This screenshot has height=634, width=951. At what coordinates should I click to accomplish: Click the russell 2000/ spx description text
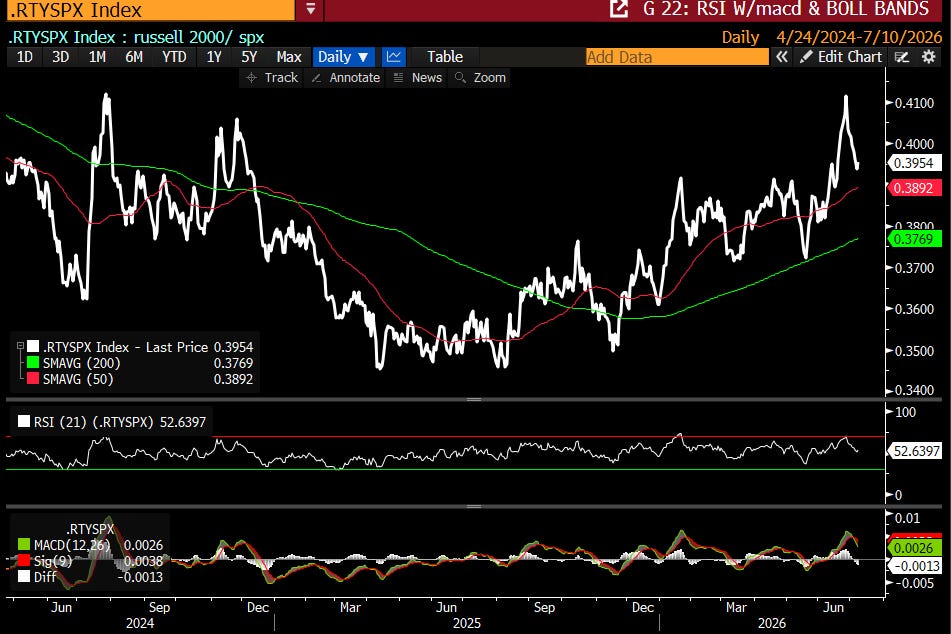point(199,37)
